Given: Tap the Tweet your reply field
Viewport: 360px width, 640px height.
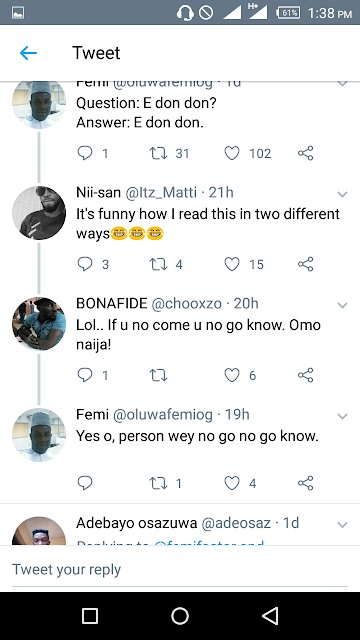Looking at the screenshot, I should click(x=180, y=569).
